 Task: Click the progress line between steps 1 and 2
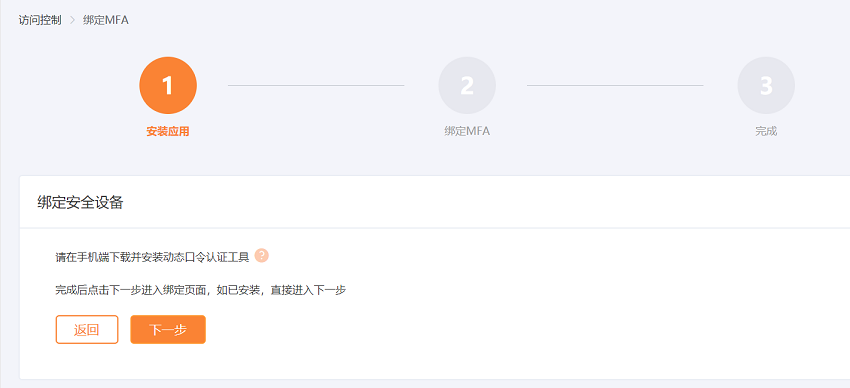click(x=316, y=85)
